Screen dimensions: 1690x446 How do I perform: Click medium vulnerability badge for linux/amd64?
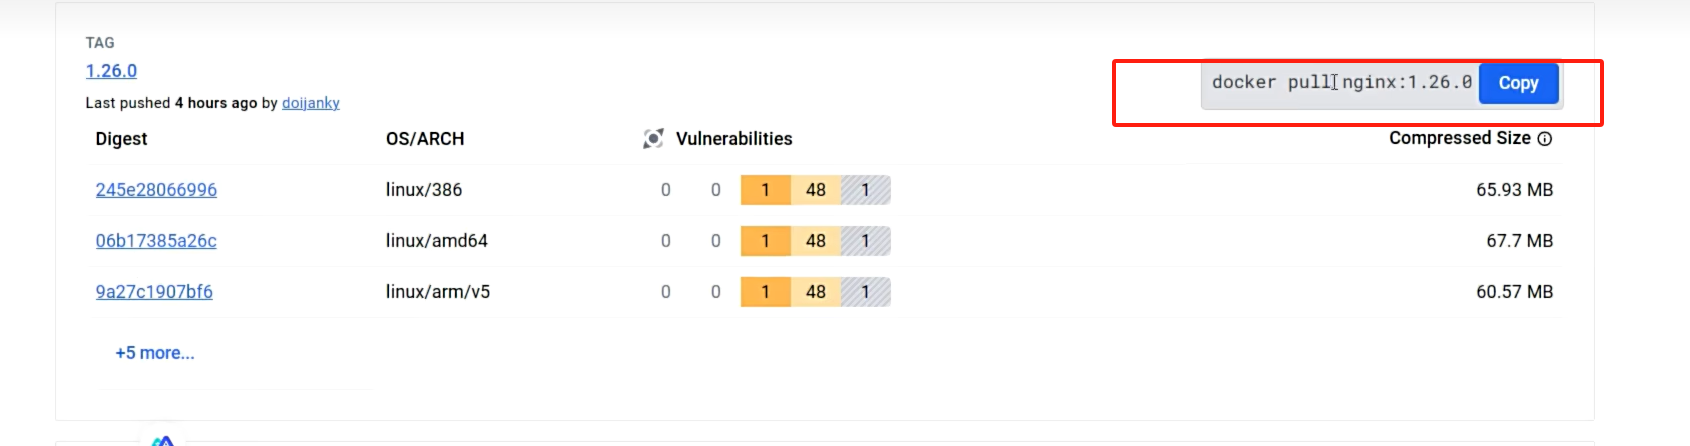[x=765, y=241]
